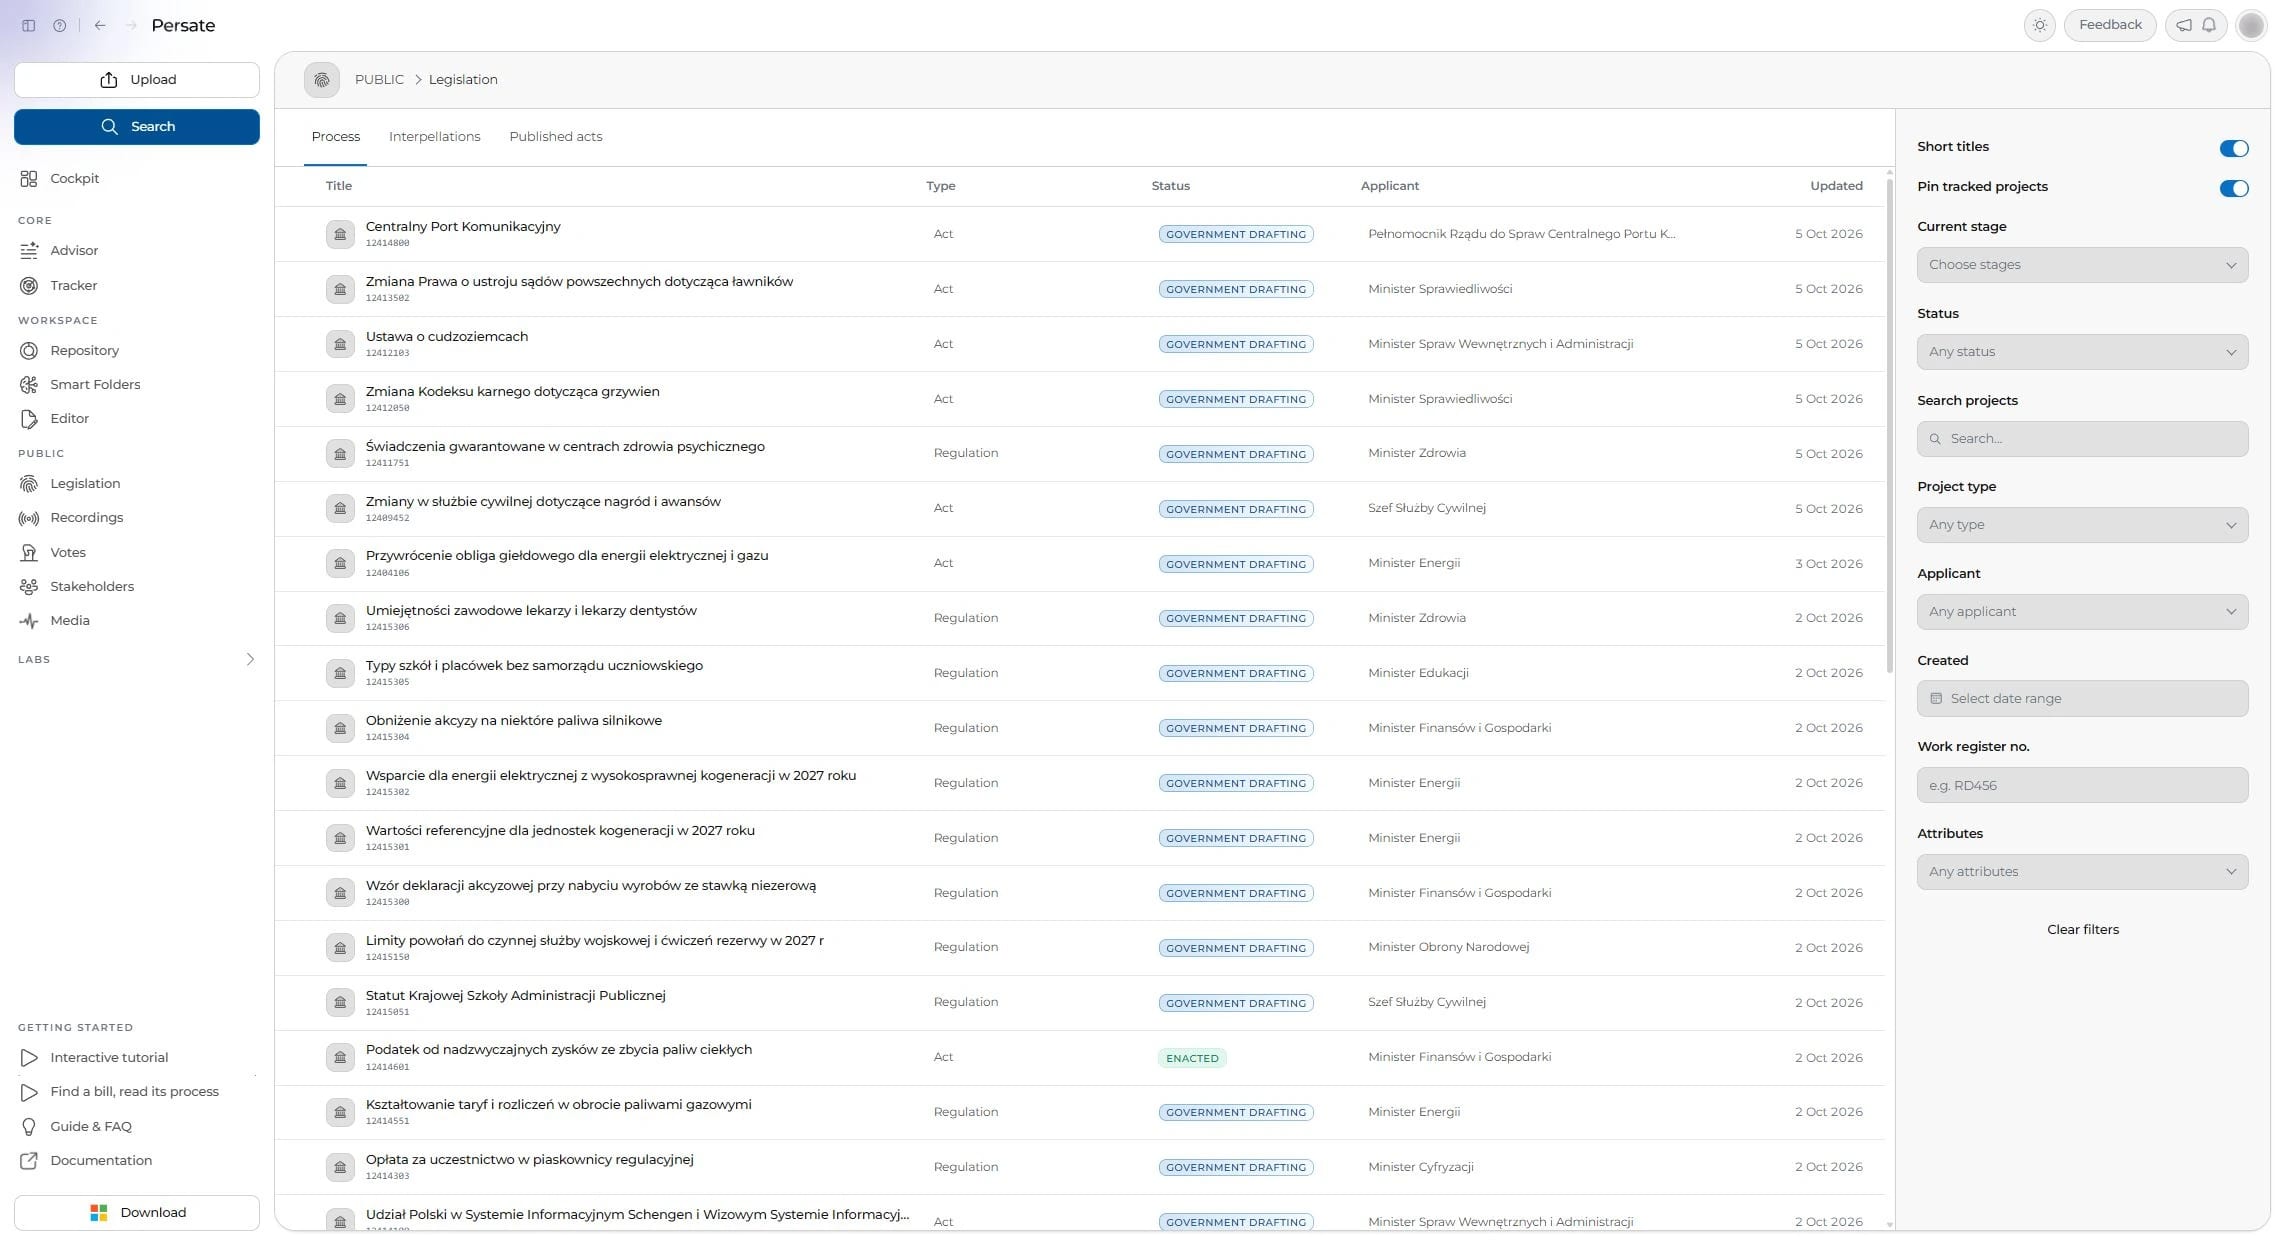2293x1253 pixels.
Task: Switch theme with the sun icon
Action: (x=2040, y=25)
